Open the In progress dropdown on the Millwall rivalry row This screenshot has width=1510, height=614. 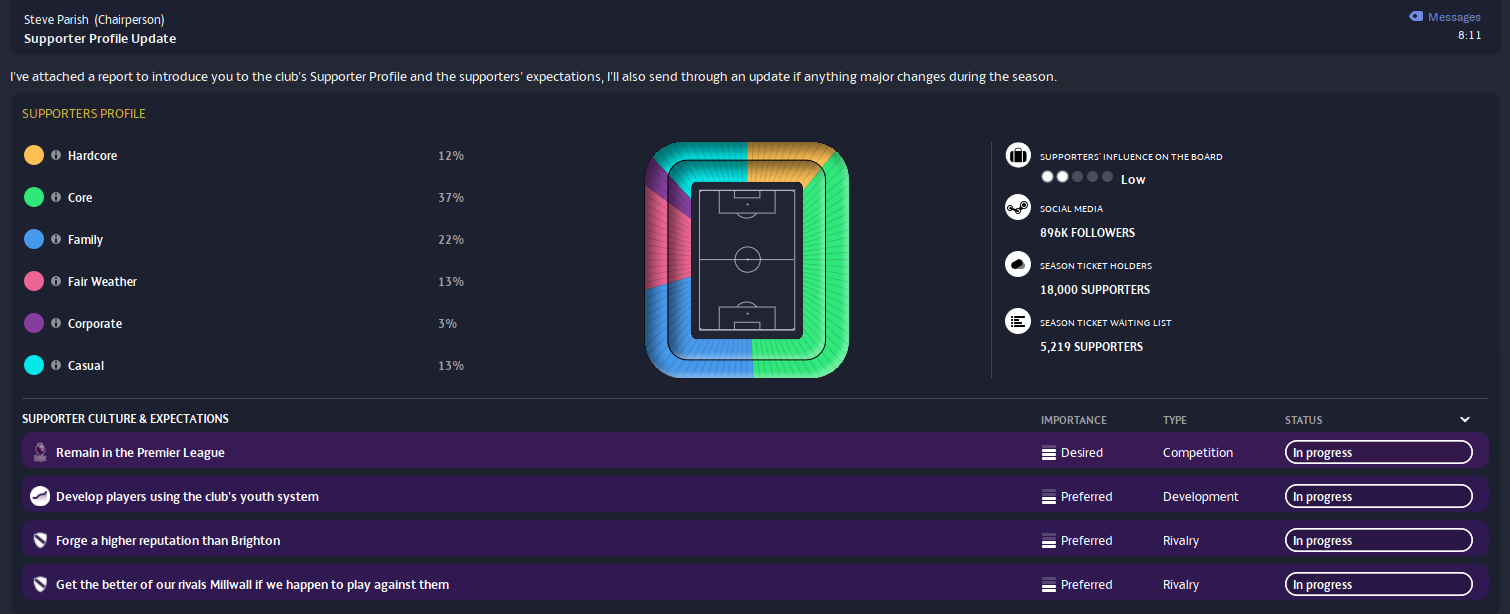coord(1378,584)
